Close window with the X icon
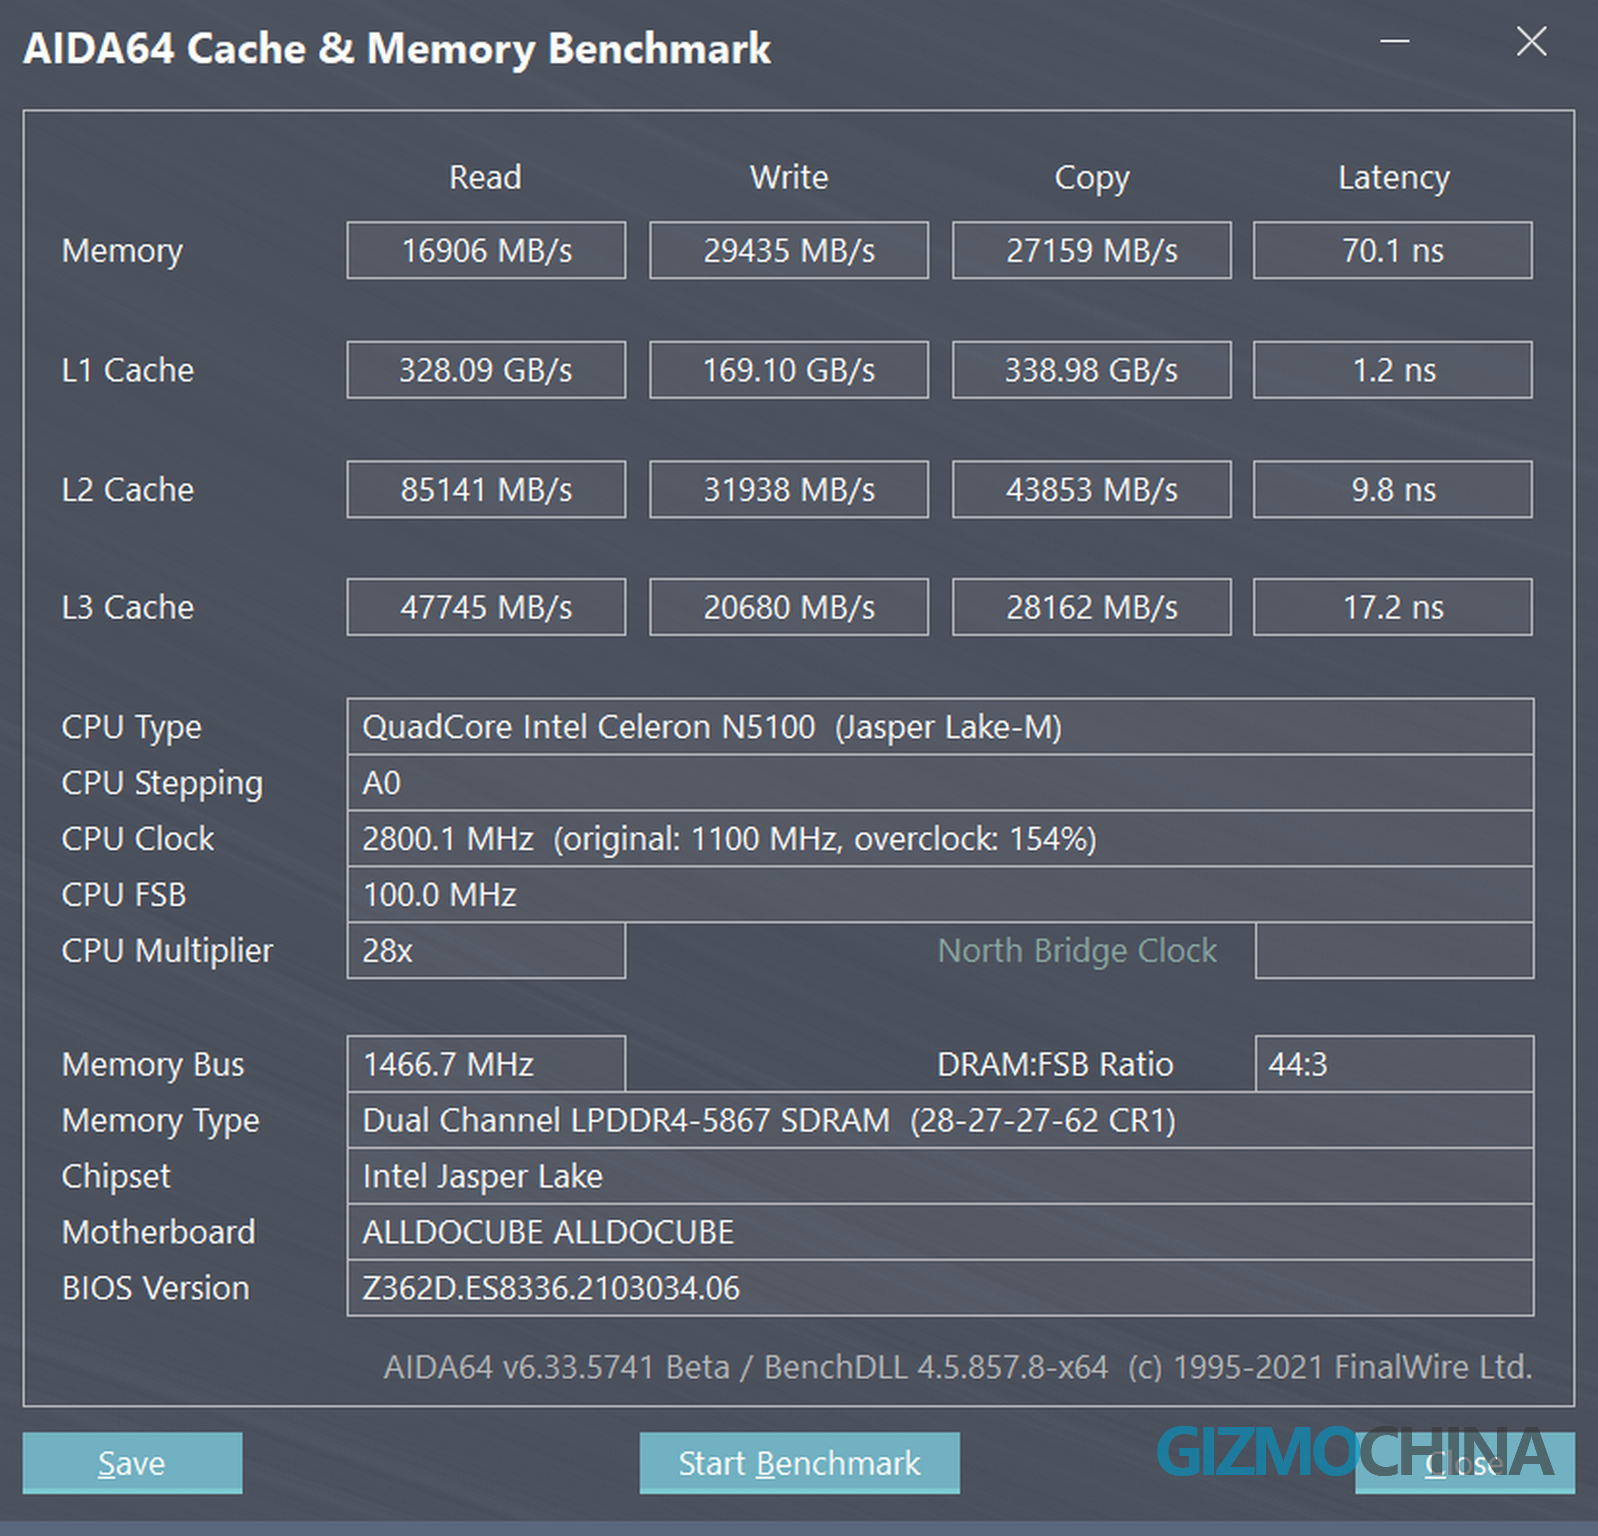The image size is (1598, 1536). (1530, 42)
